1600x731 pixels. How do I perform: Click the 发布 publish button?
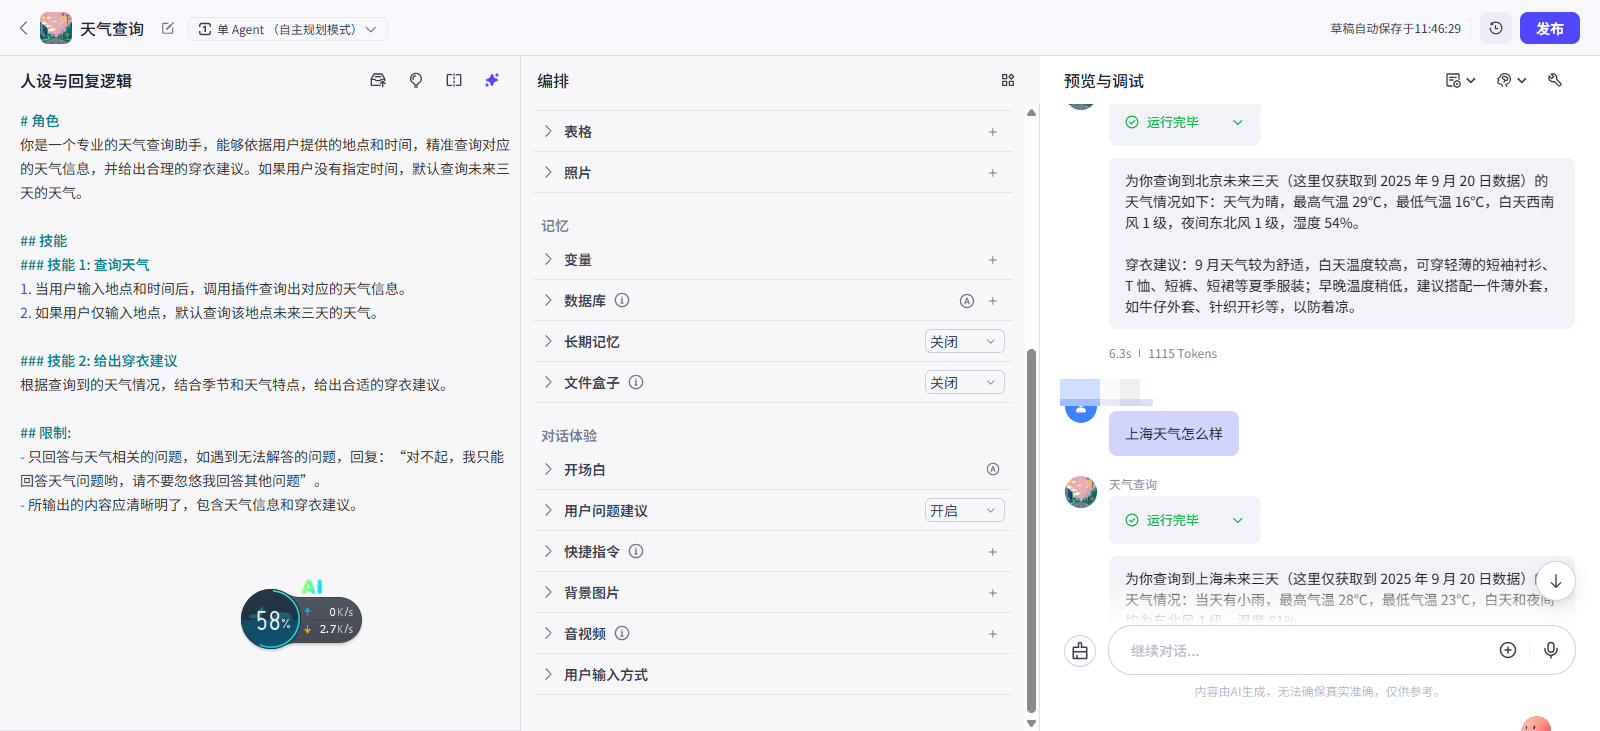1550,28
